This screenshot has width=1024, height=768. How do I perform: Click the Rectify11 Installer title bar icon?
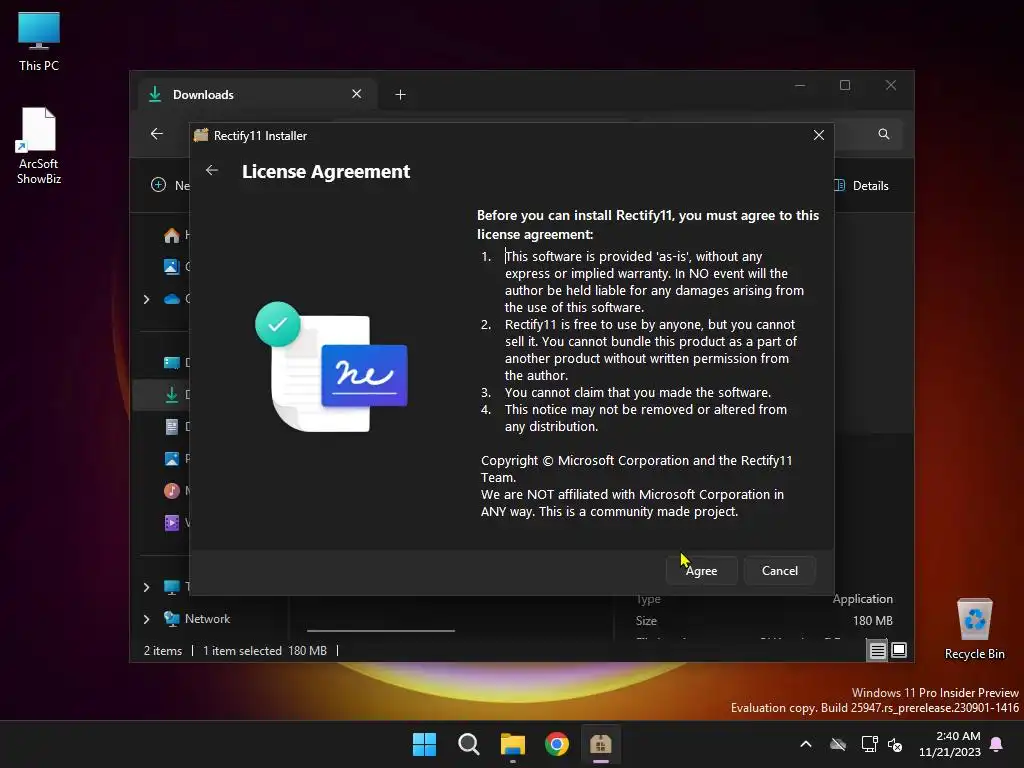pyautogui.click(x=201, y=135)
